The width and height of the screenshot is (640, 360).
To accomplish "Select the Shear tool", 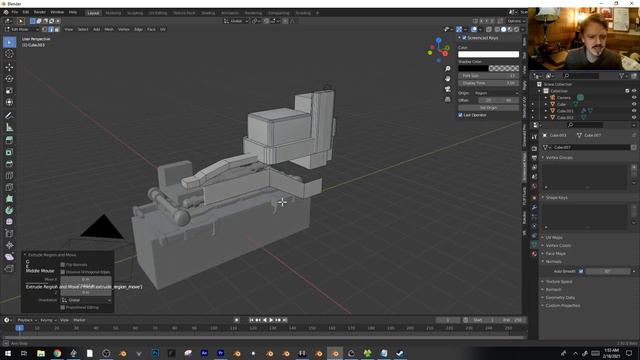I will pyautogui.click(x=9, y=257).
